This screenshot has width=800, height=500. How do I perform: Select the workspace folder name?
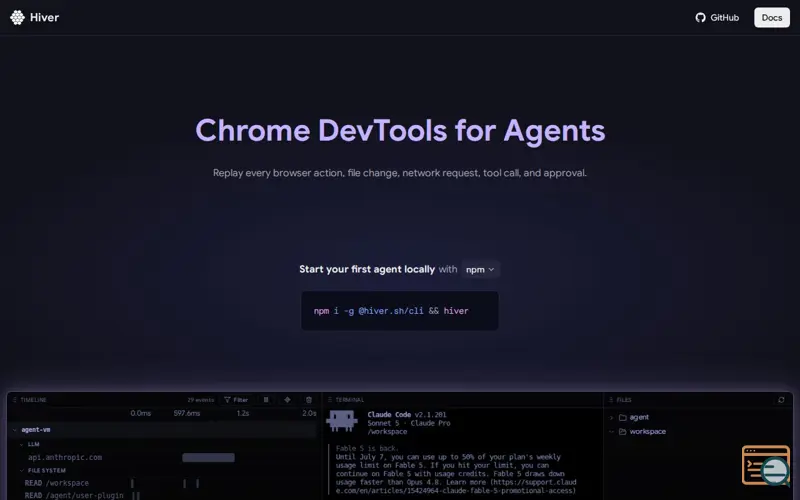coord(647,432)
